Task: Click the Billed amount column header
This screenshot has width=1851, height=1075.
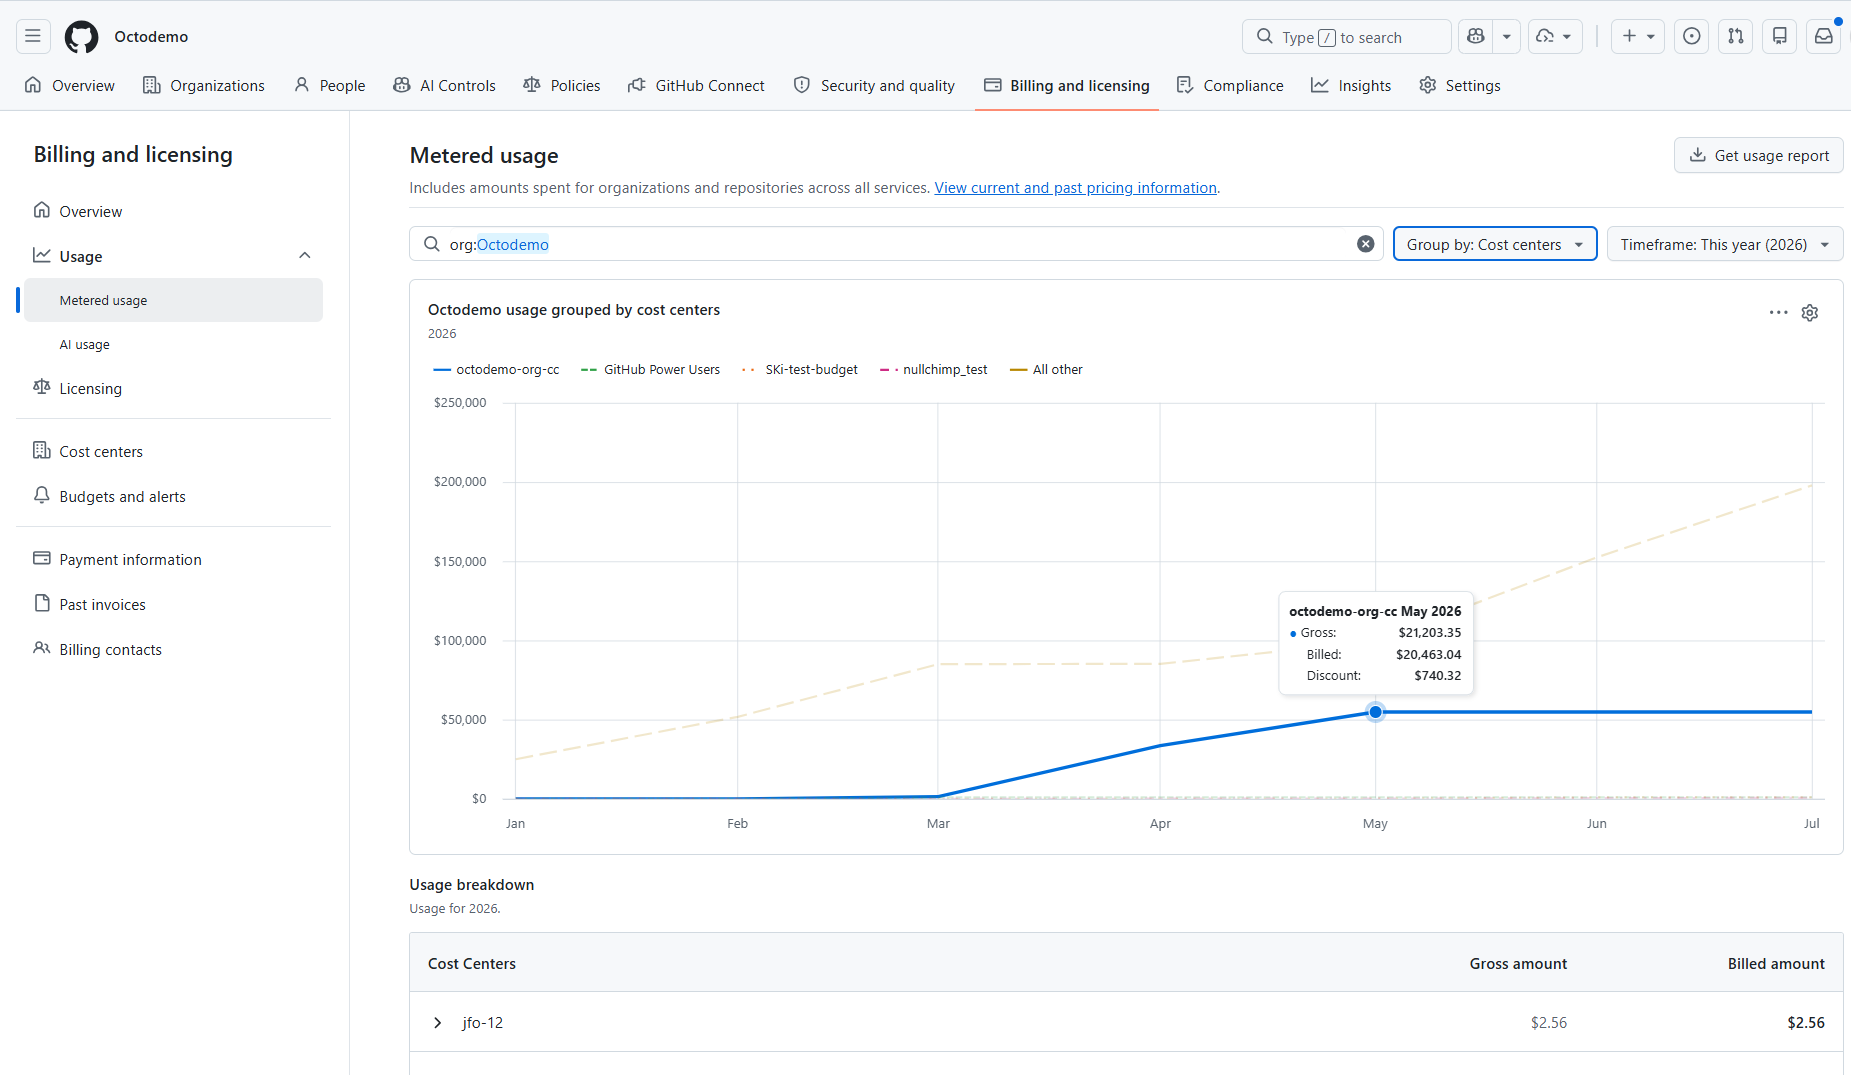Action: coord(1776,964)
